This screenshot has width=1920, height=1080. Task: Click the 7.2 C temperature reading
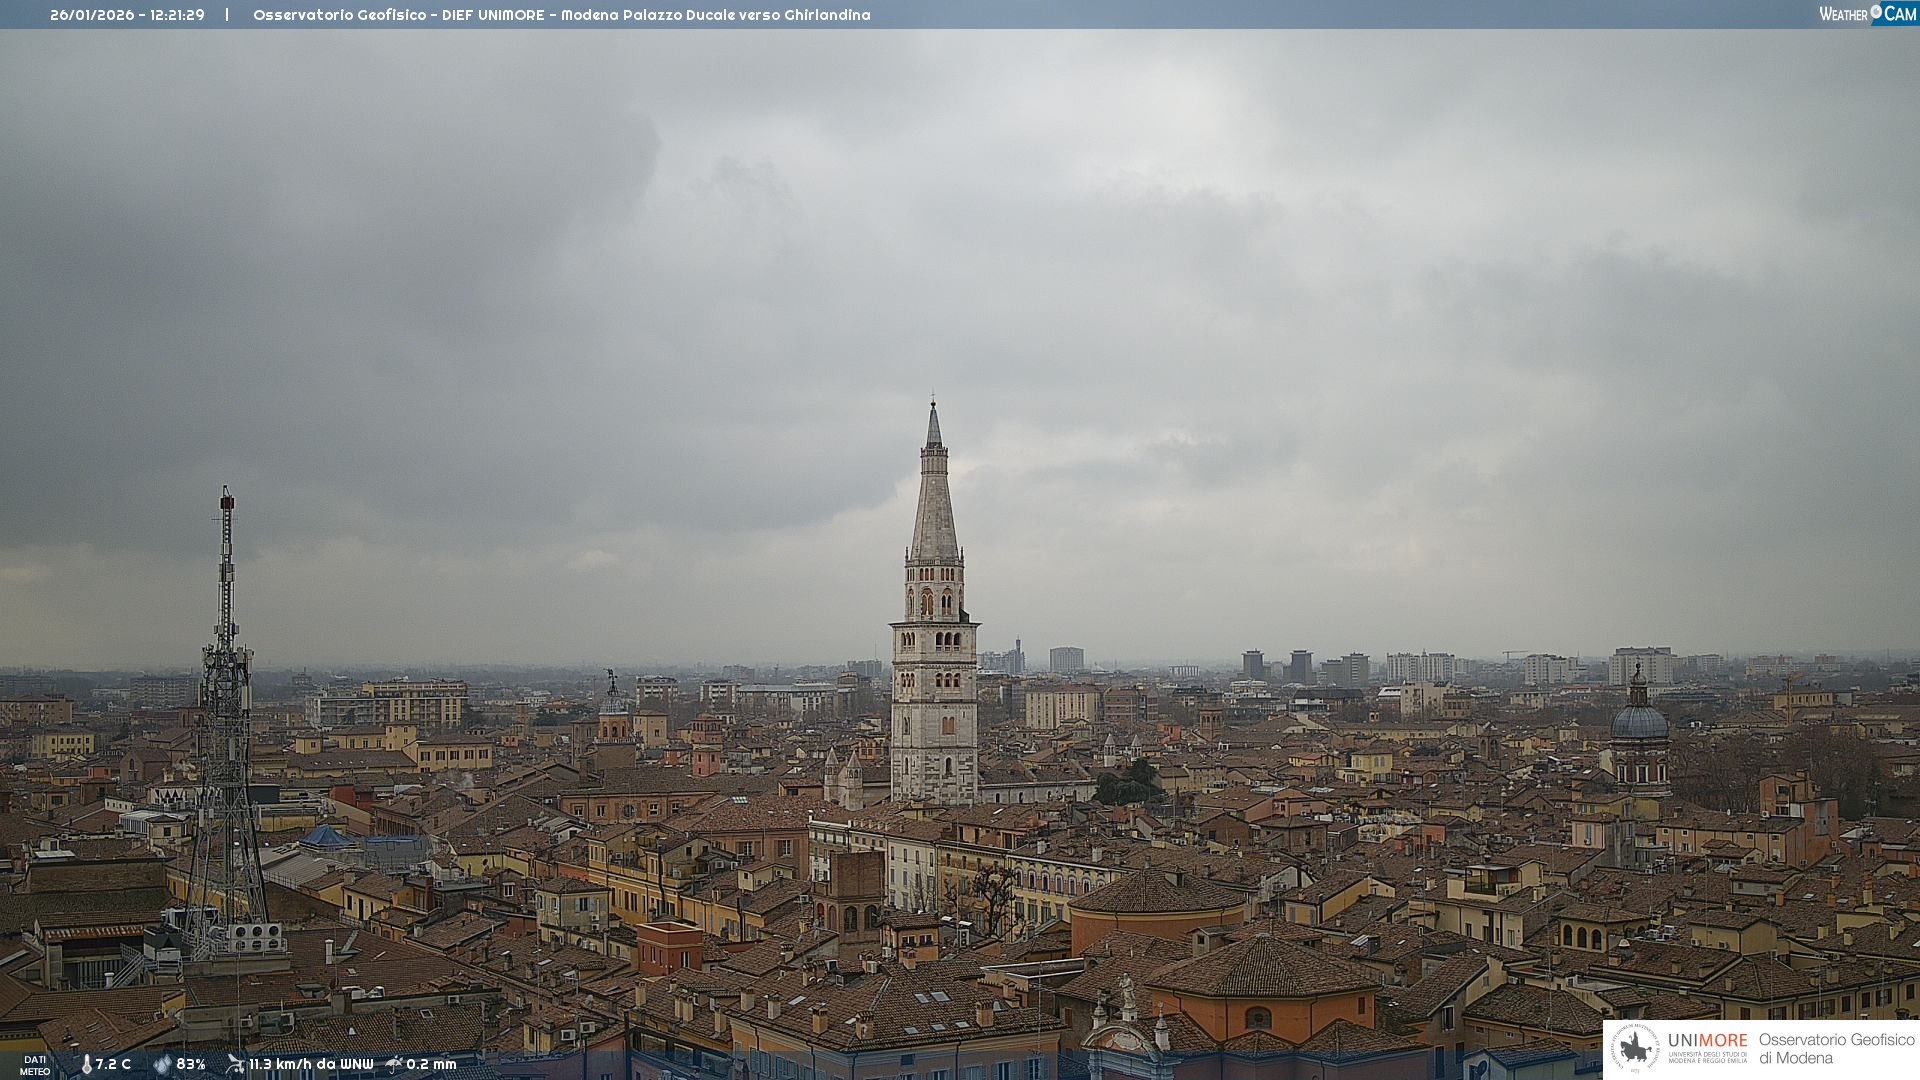(x=113, y=1064)
